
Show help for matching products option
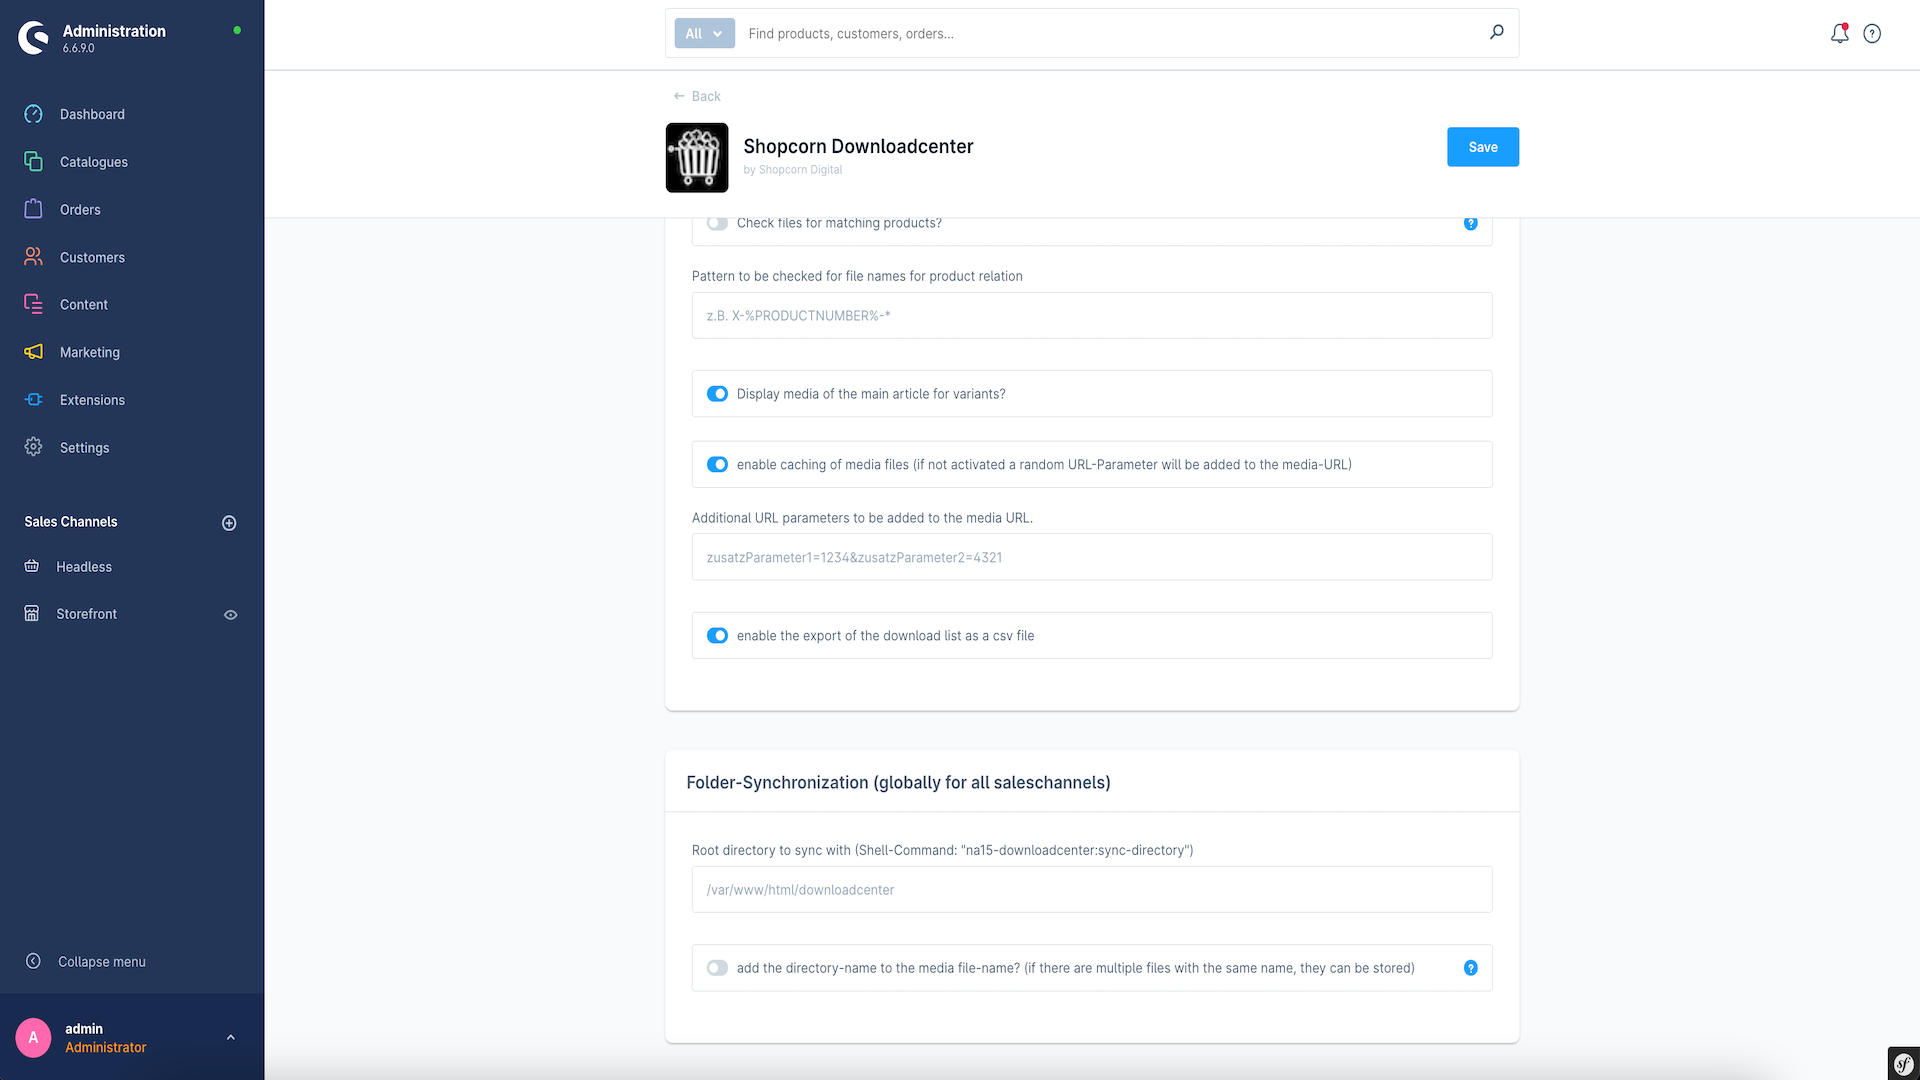pyautogui.click(x=1470, y=223)
